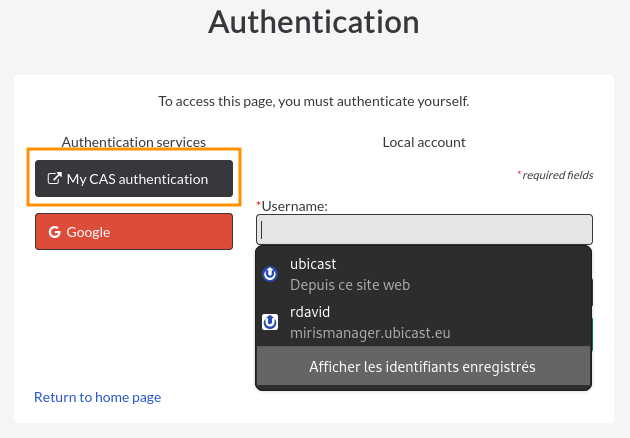
Task: Focus the Username text field
Action: pyautogui.click(x=424, y=229)
